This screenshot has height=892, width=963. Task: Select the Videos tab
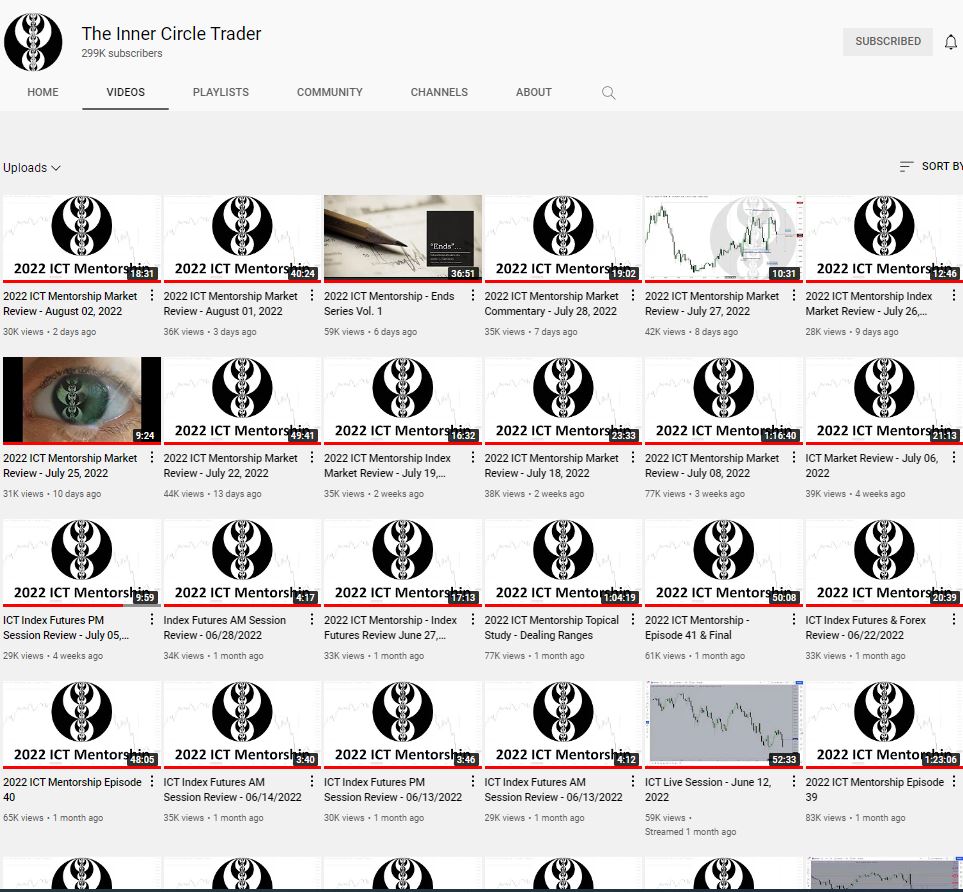125,92
